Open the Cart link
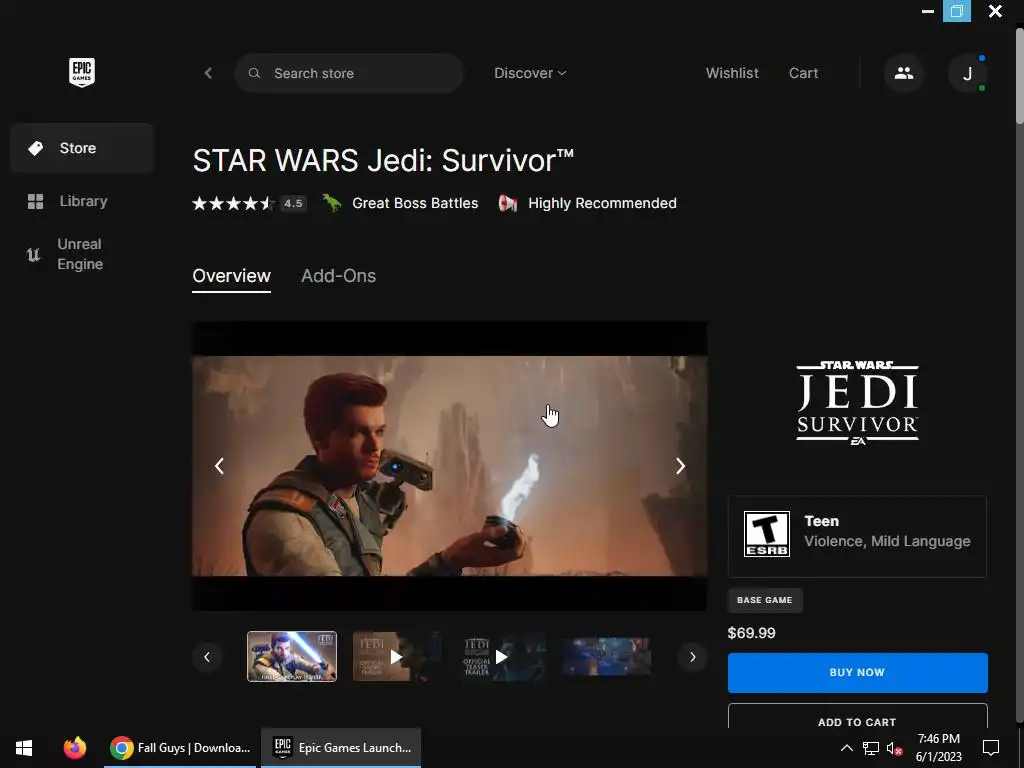Image resolution: width=1024 pixels, height=768 pixels. tap(803, 73)
